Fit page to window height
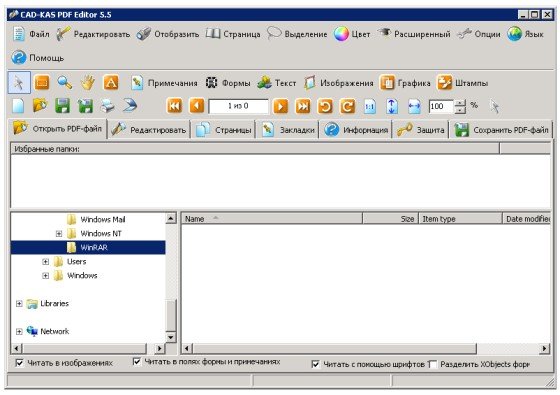Image resolution: width=560 pixels, height=395 pixels. tap(392, 106)
